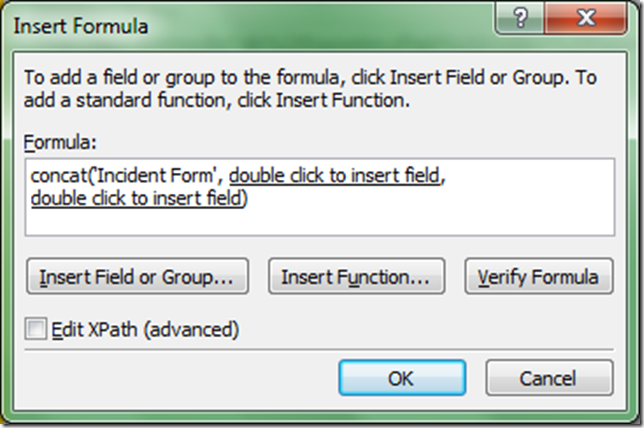Click the comma after 'Incident Form' in formula
The height and width of the screenshot is (428, 644).
[x=222, y=177]
